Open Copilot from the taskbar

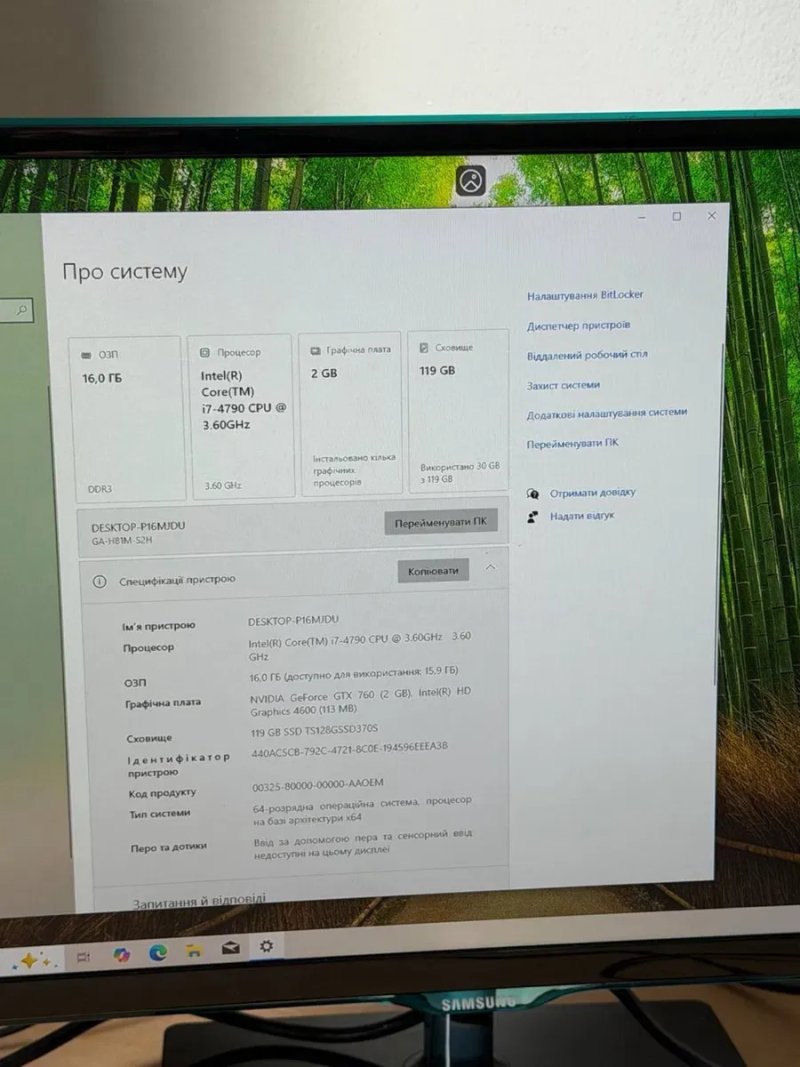[x=121, y=955]
